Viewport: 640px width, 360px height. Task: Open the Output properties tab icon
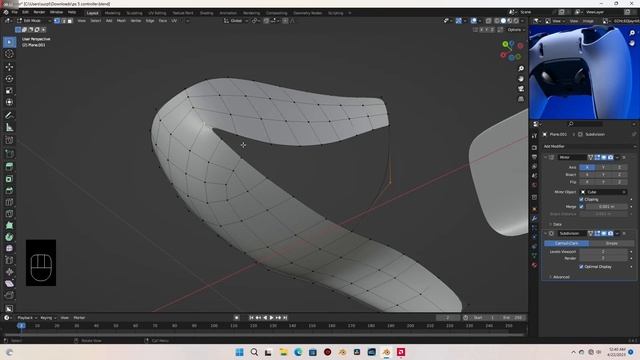click(x=534, y=157)
